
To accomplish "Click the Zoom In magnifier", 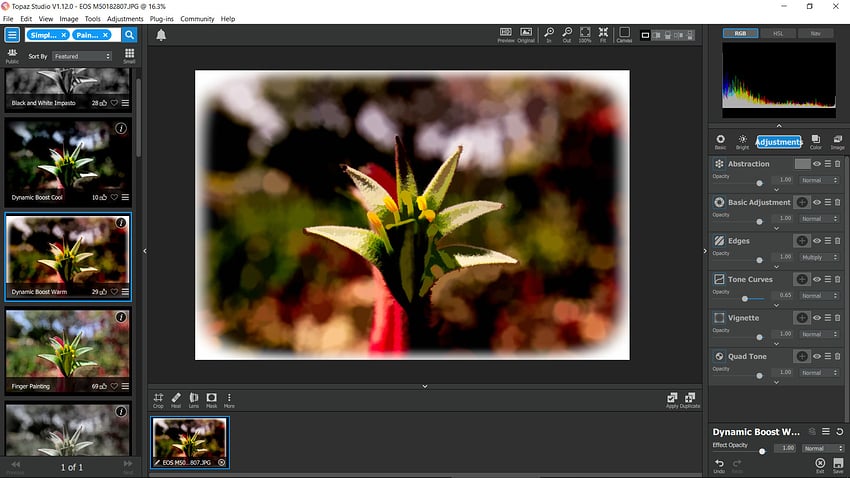I will click(549, 34).
